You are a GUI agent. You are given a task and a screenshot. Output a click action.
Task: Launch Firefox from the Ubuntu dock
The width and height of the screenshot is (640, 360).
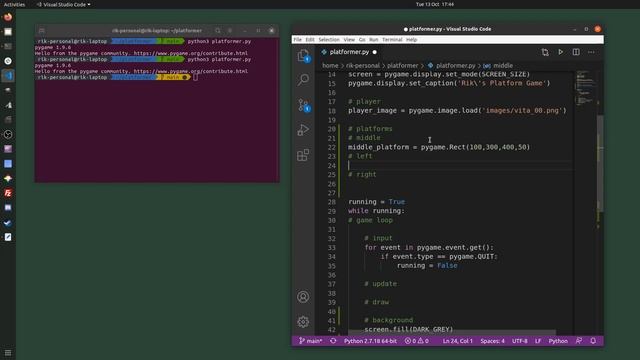(x=8, y=17)
